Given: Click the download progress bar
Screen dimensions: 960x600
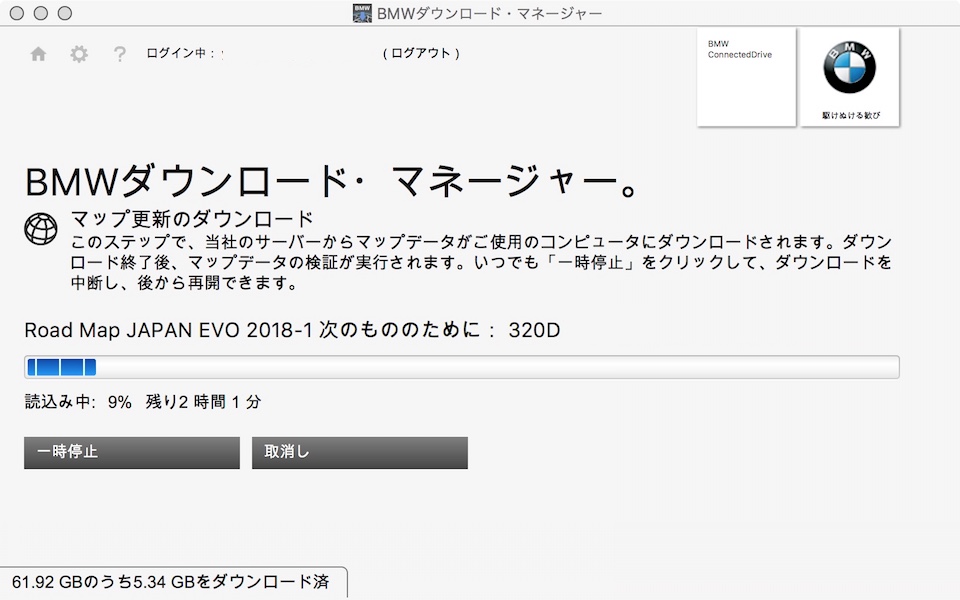Looking at the screenshot, I should (462, 367).
